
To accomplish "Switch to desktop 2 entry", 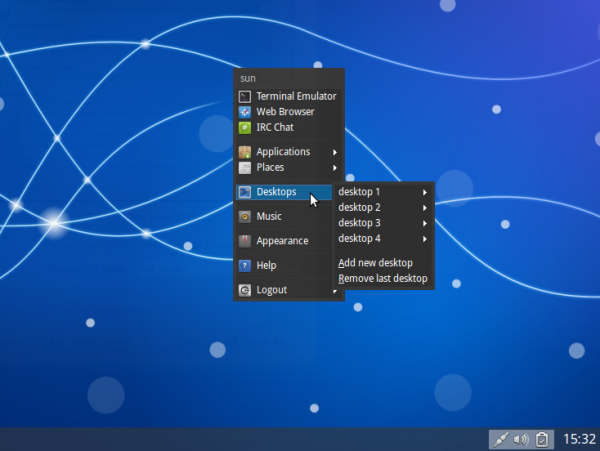I will [360, 208].
